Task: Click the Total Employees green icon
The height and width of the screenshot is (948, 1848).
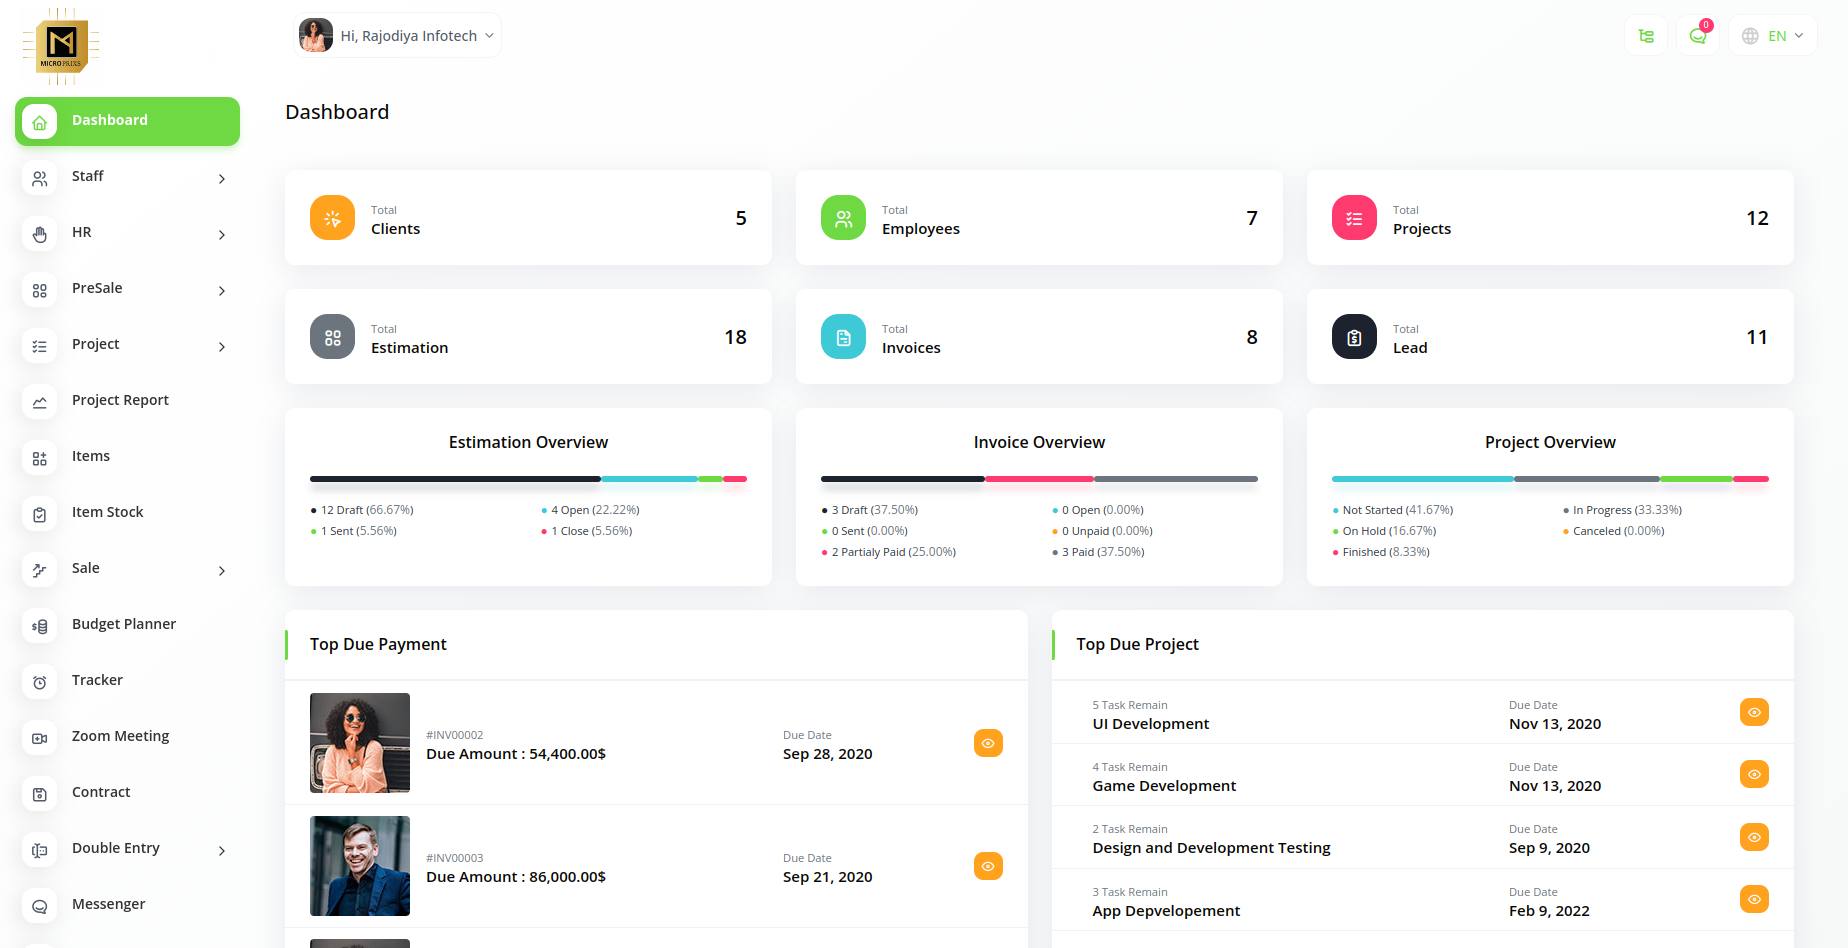Action: point(843,218)
